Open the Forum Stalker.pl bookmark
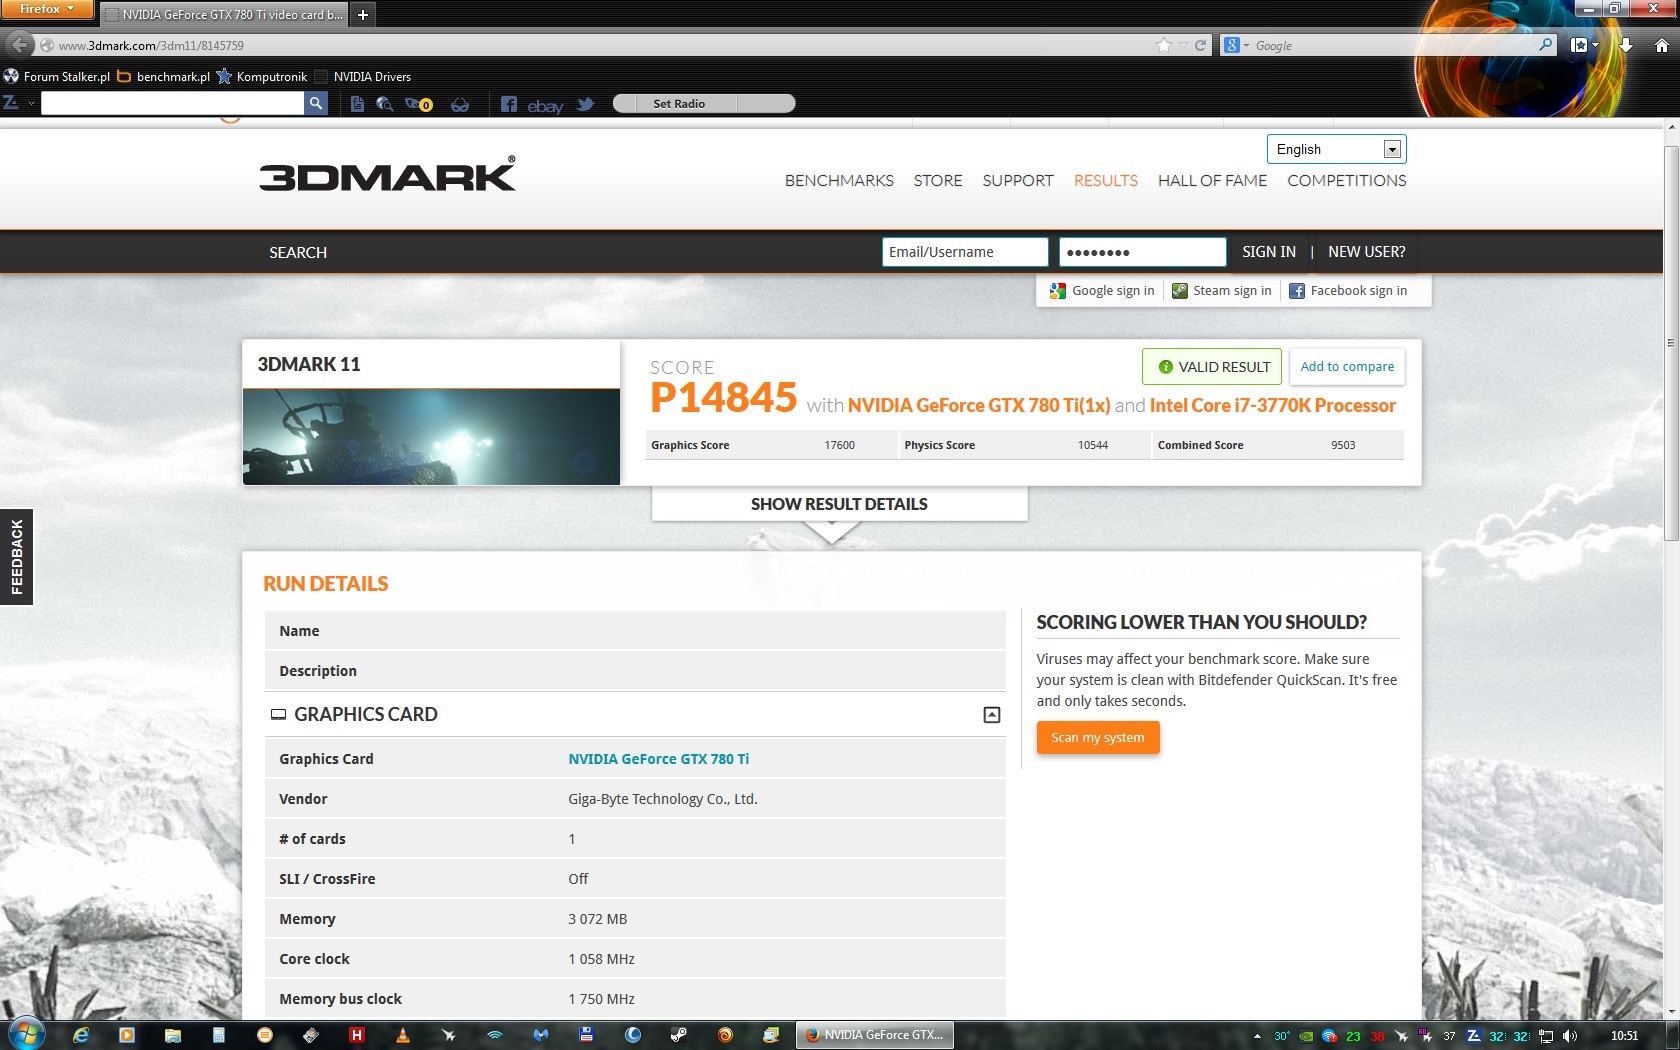The width and height of the screenshot is (1680, 1050). [x=57, y=76]
